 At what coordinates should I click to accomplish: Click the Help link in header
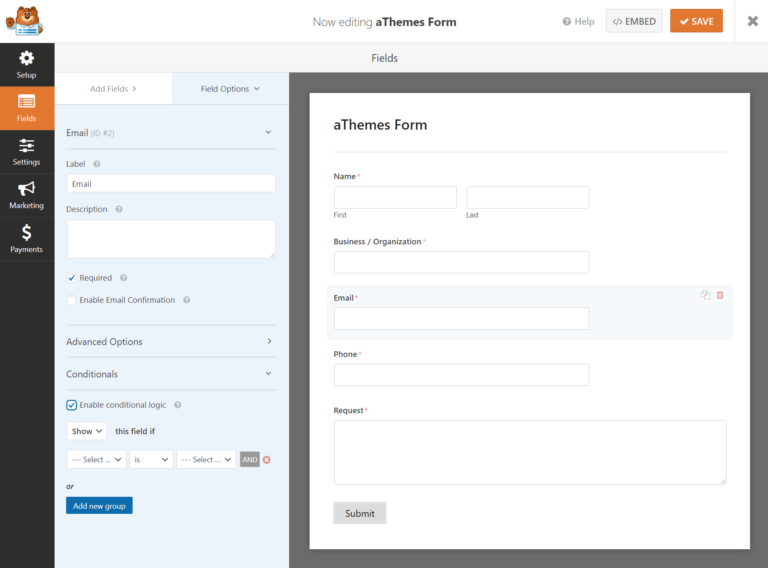578,22
